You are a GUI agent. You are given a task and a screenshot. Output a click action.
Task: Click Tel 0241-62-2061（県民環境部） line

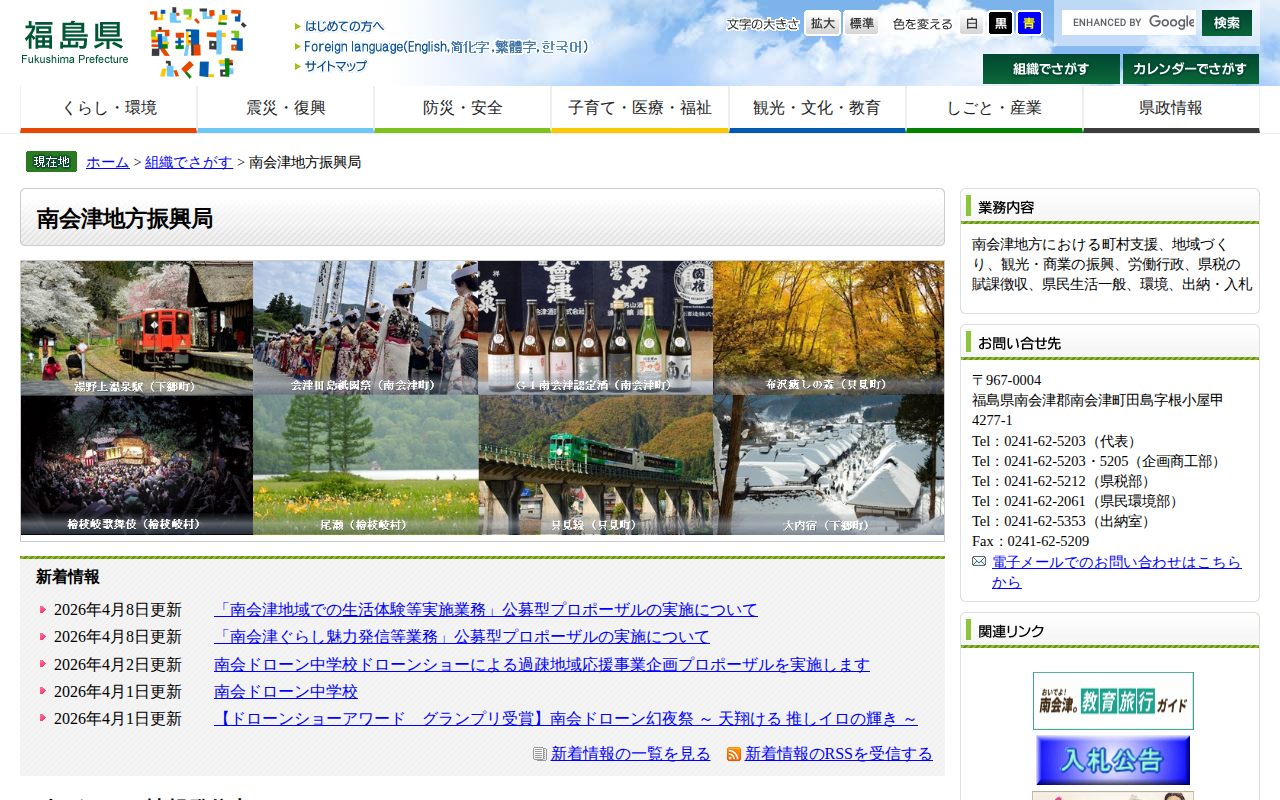point(1076,502)
